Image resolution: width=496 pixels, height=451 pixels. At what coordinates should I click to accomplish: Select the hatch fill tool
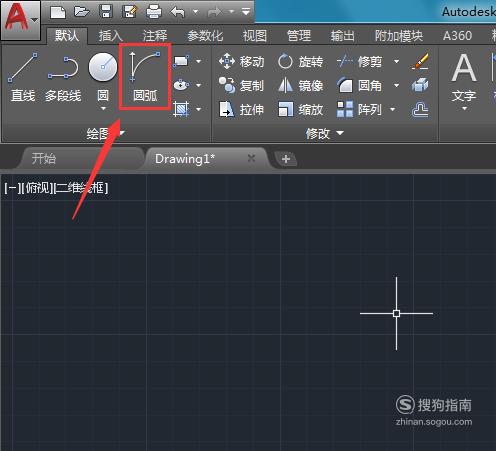(181, 109)
